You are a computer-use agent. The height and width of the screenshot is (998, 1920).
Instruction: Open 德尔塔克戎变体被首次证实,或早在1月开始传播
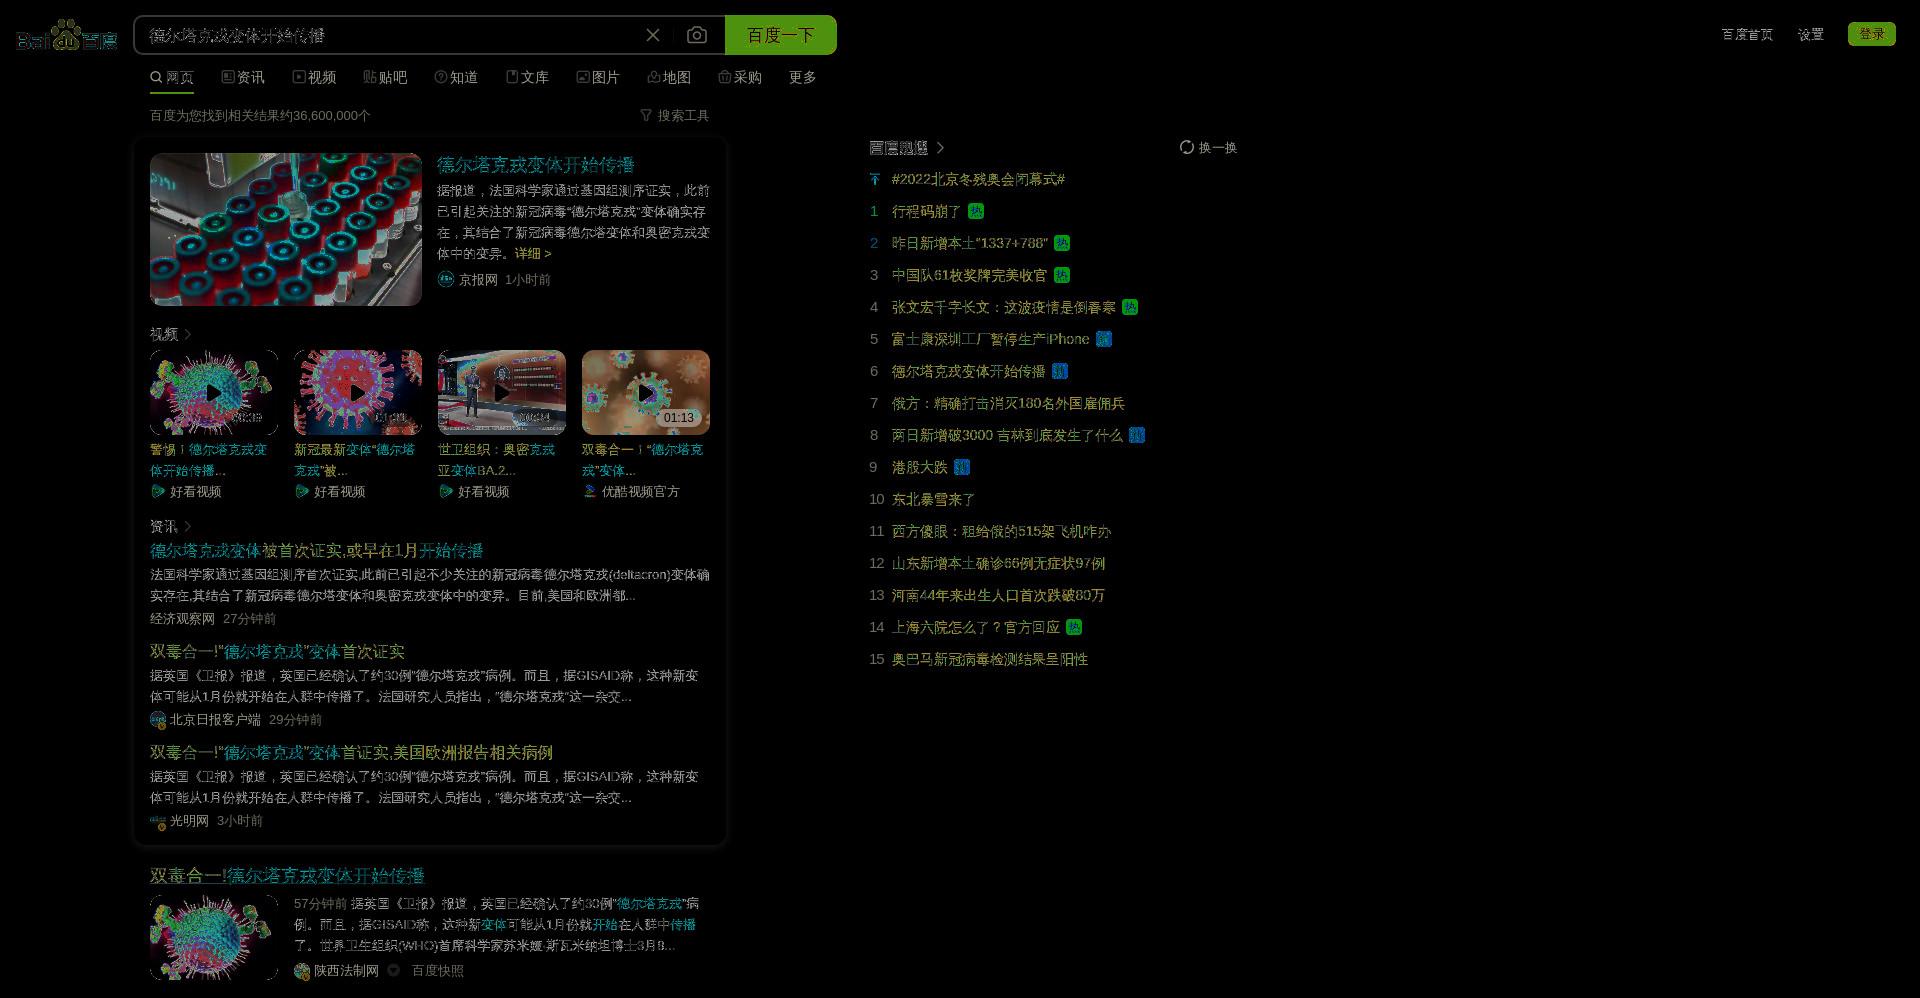pyautogui.click(x=317, y=551)
